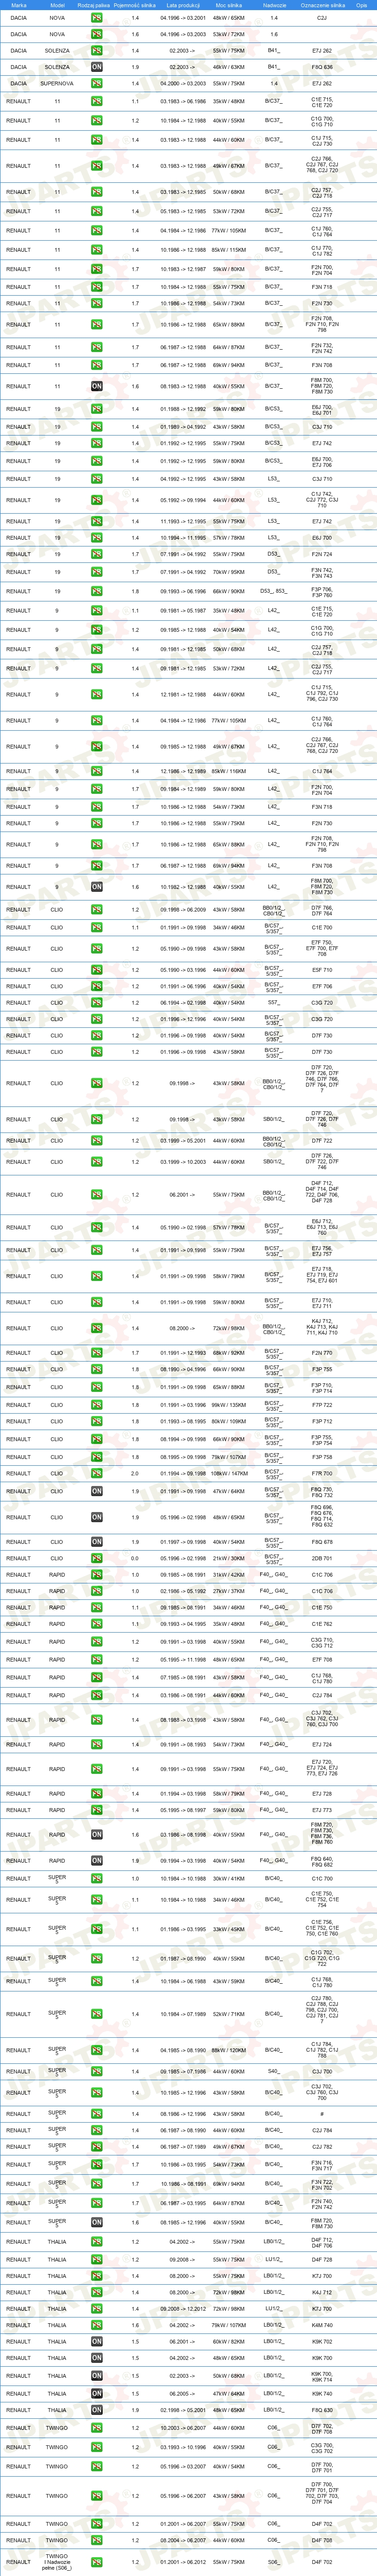Click the Nadwozie column header

[x=274, y=5]
